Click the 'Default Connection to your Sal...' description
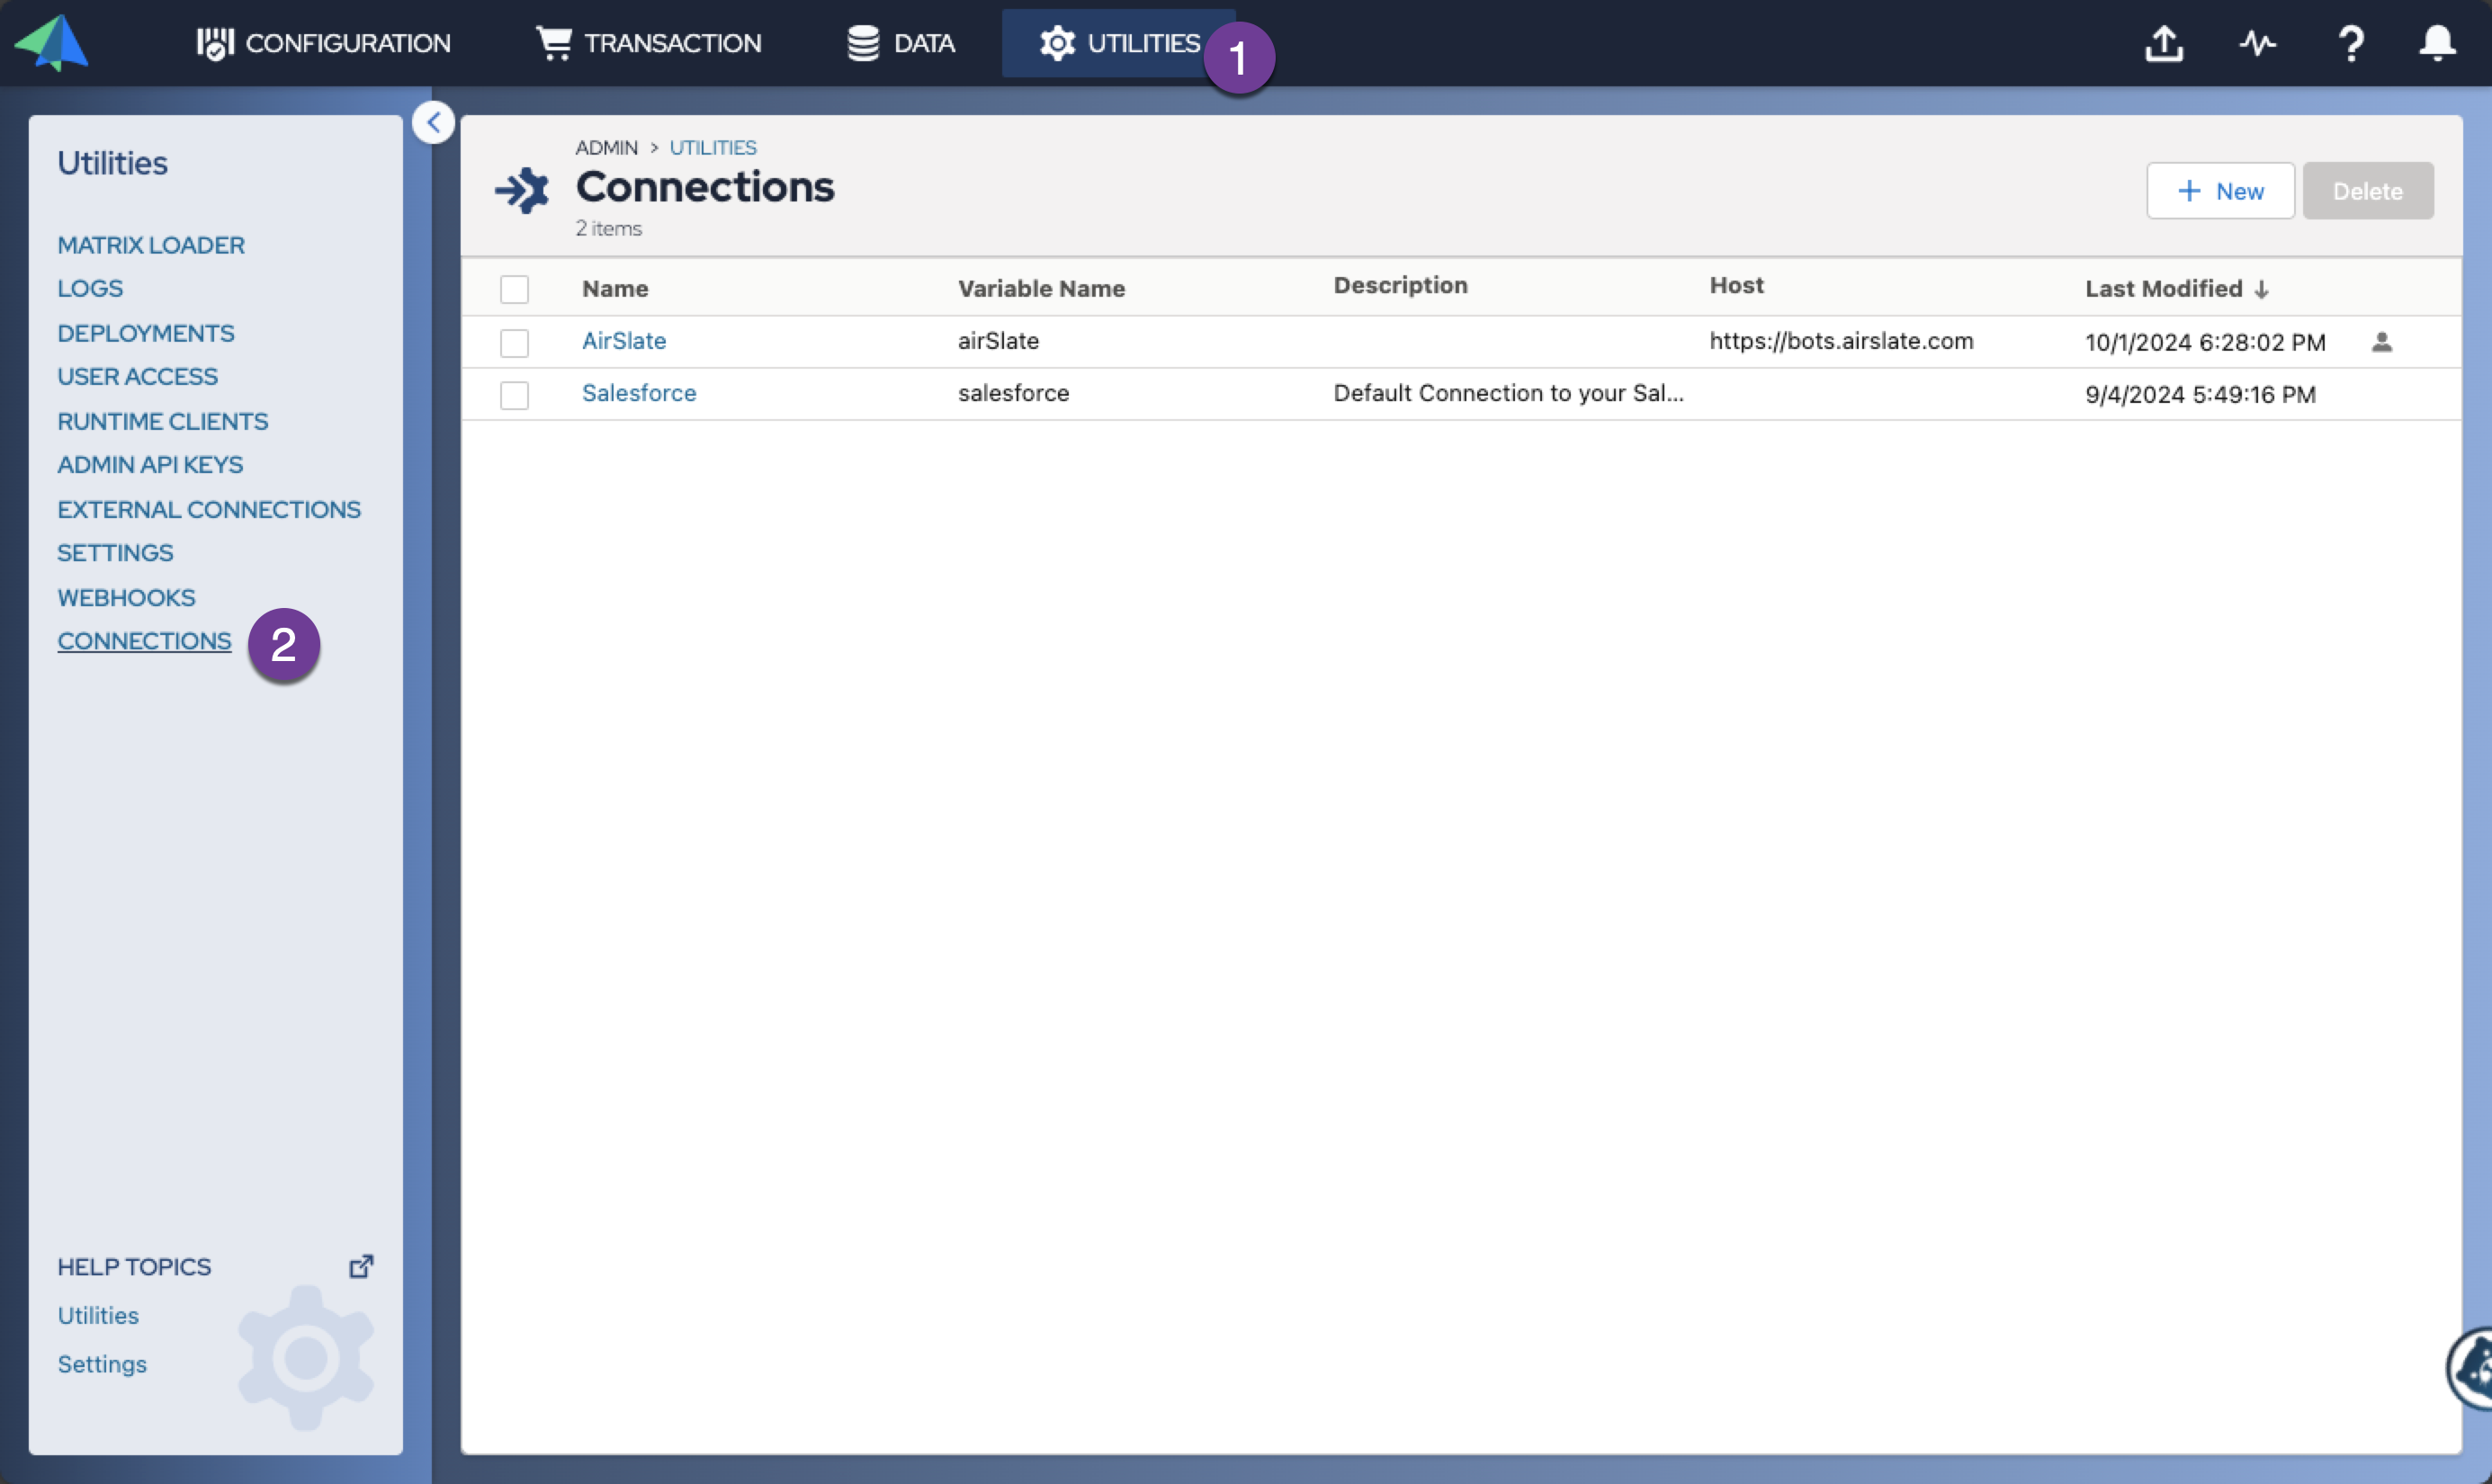This screenshot has height=1484, width=2492. pos(1508,392)
